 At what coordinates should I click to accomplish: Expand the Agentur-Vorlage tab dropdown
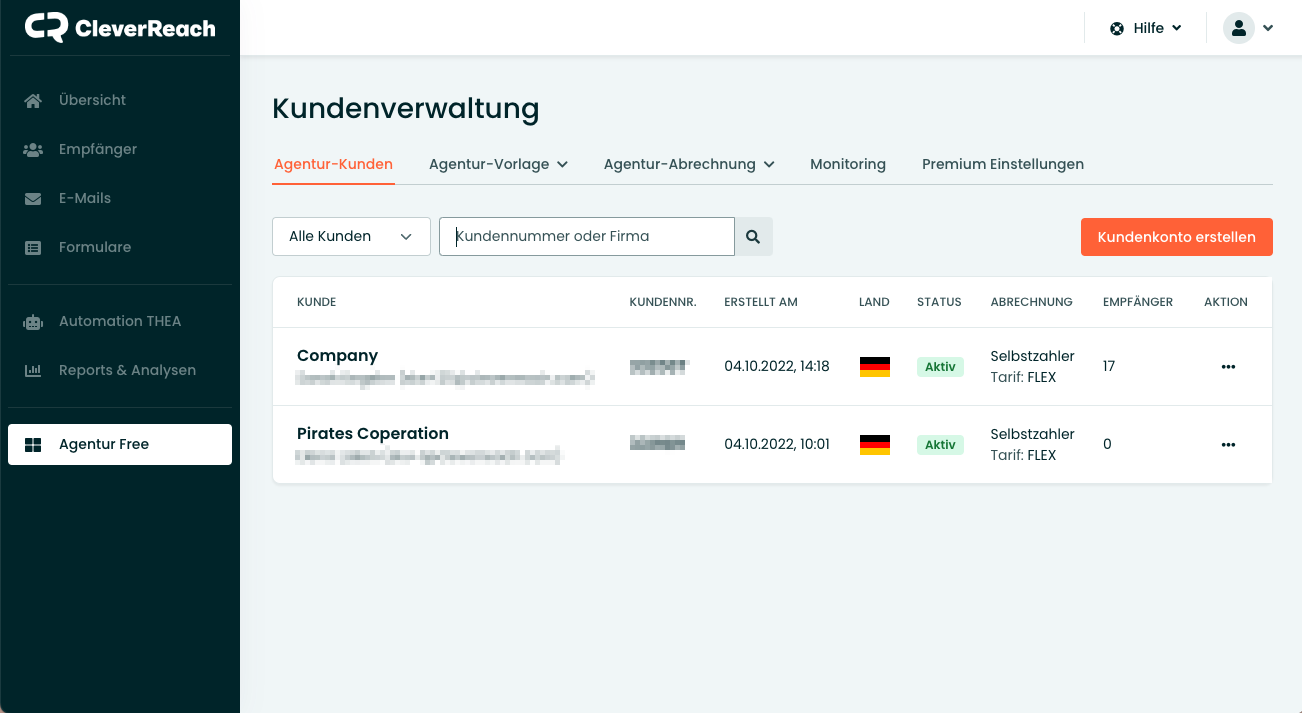pos(498,164)
